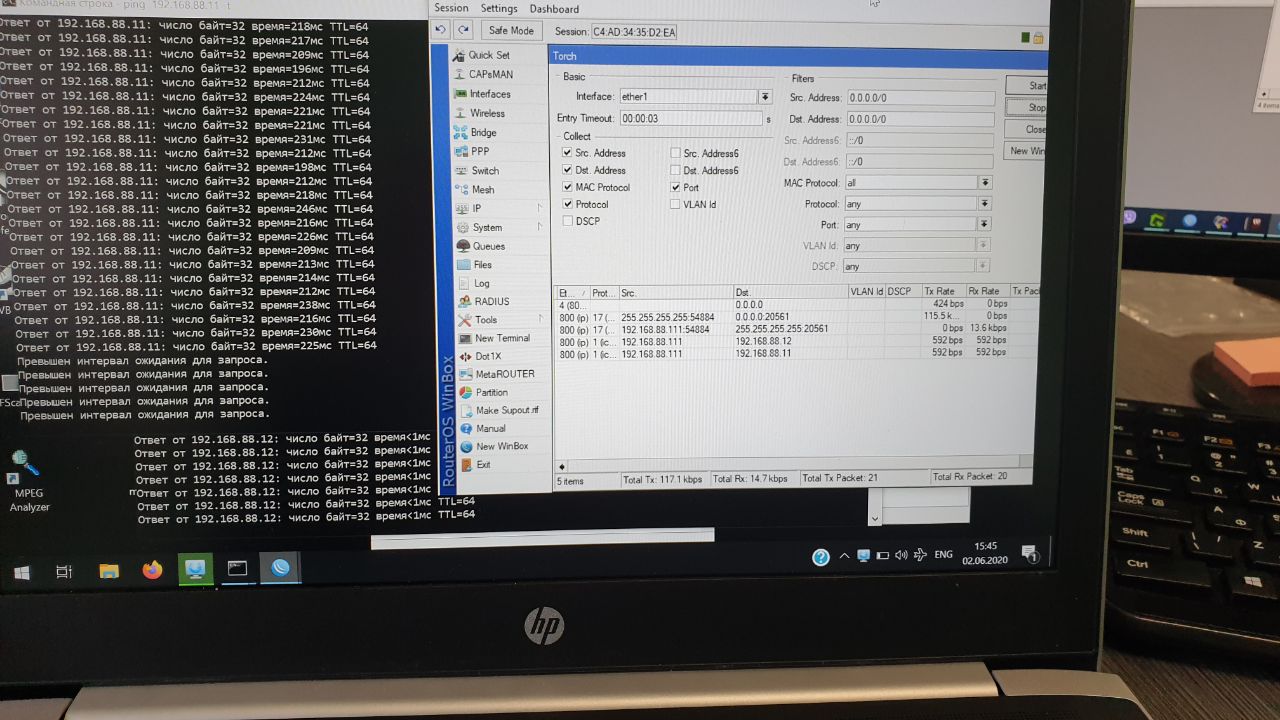Click Make Supout.rif in sidebar
This screenshot has height=720, width=1280.
click(506, 410)
